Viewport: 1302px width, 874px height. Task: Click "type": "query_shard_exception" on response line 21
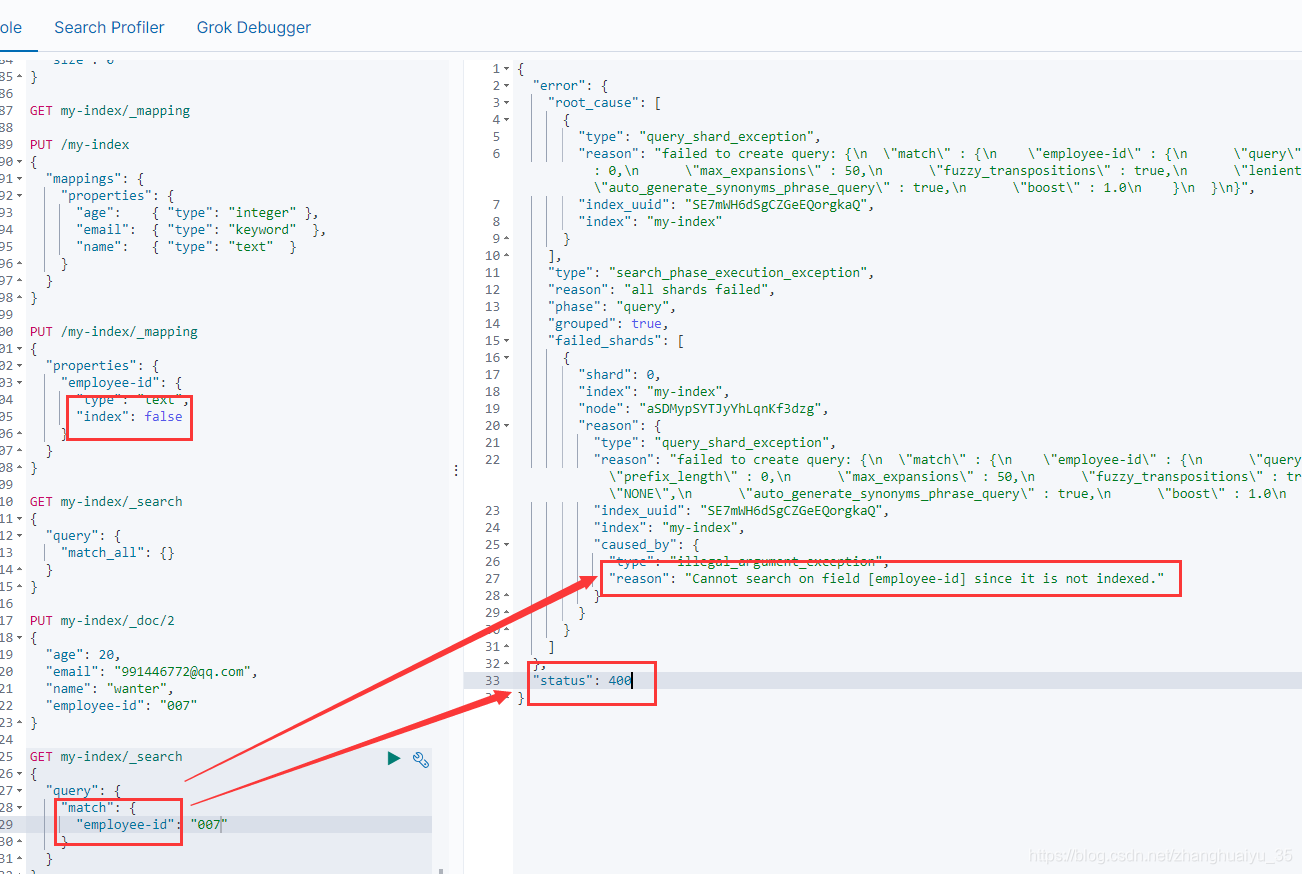click(x=715, y=442)
